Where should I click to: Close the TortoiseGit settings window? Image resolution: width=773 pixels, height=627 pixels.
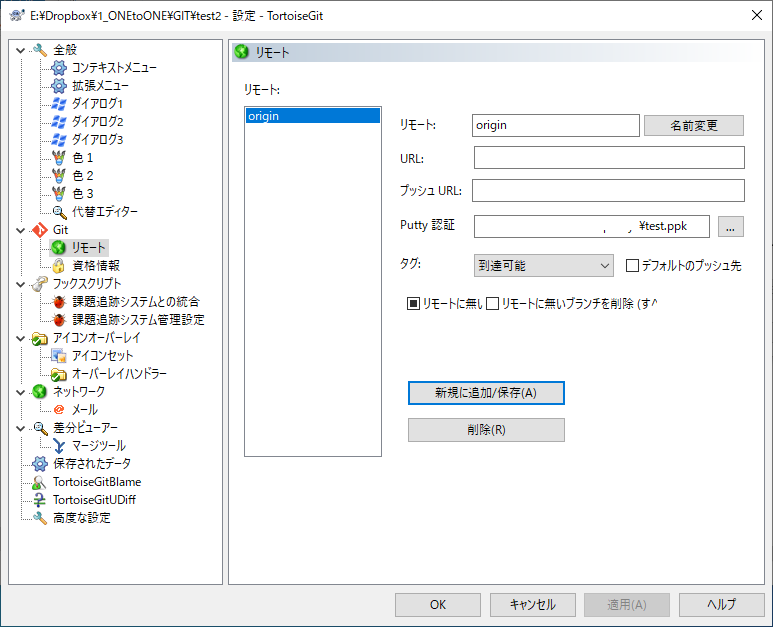[x=757, y=15]
